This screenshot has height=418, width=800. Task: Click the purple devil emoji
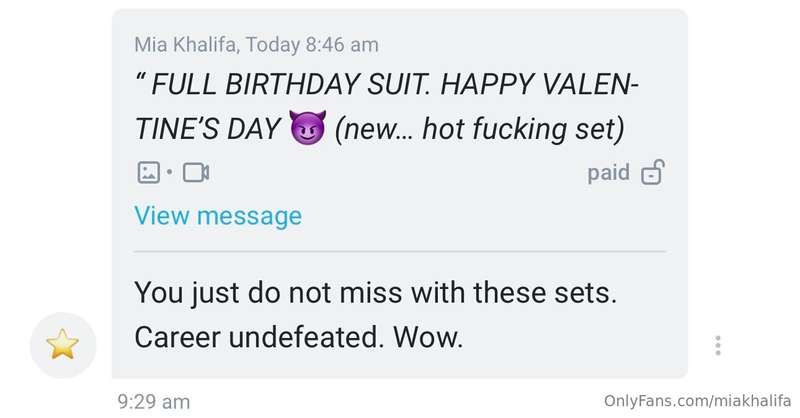click(308, 127)
